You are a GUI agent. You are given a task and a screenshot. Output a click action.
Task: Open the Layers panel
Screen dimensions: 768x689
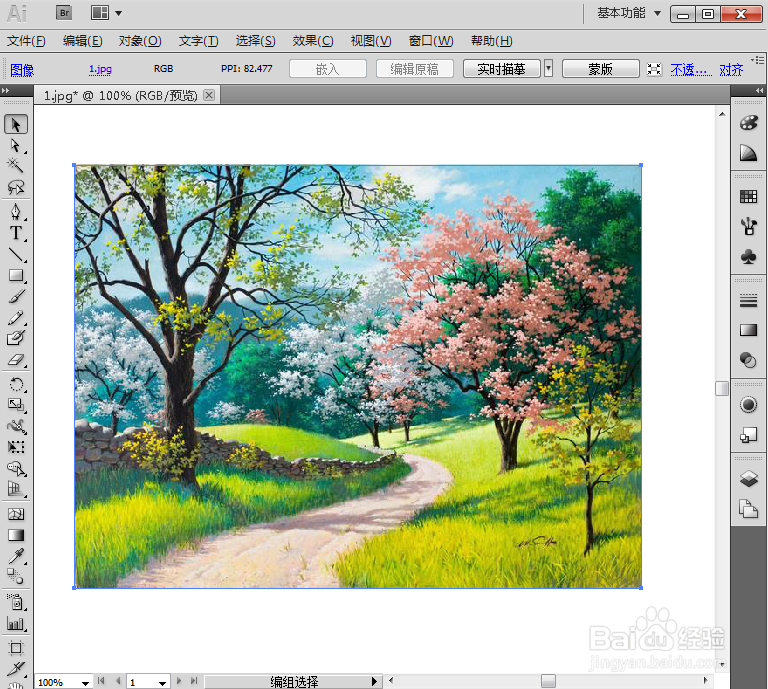748,479
